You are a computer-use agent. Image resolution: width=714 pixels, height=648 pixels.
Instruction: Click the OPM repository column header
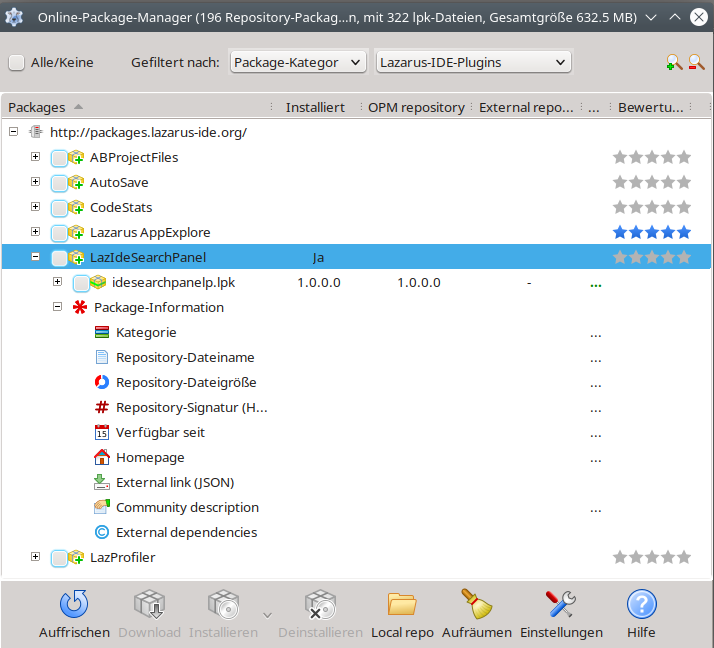pos(416,107)
